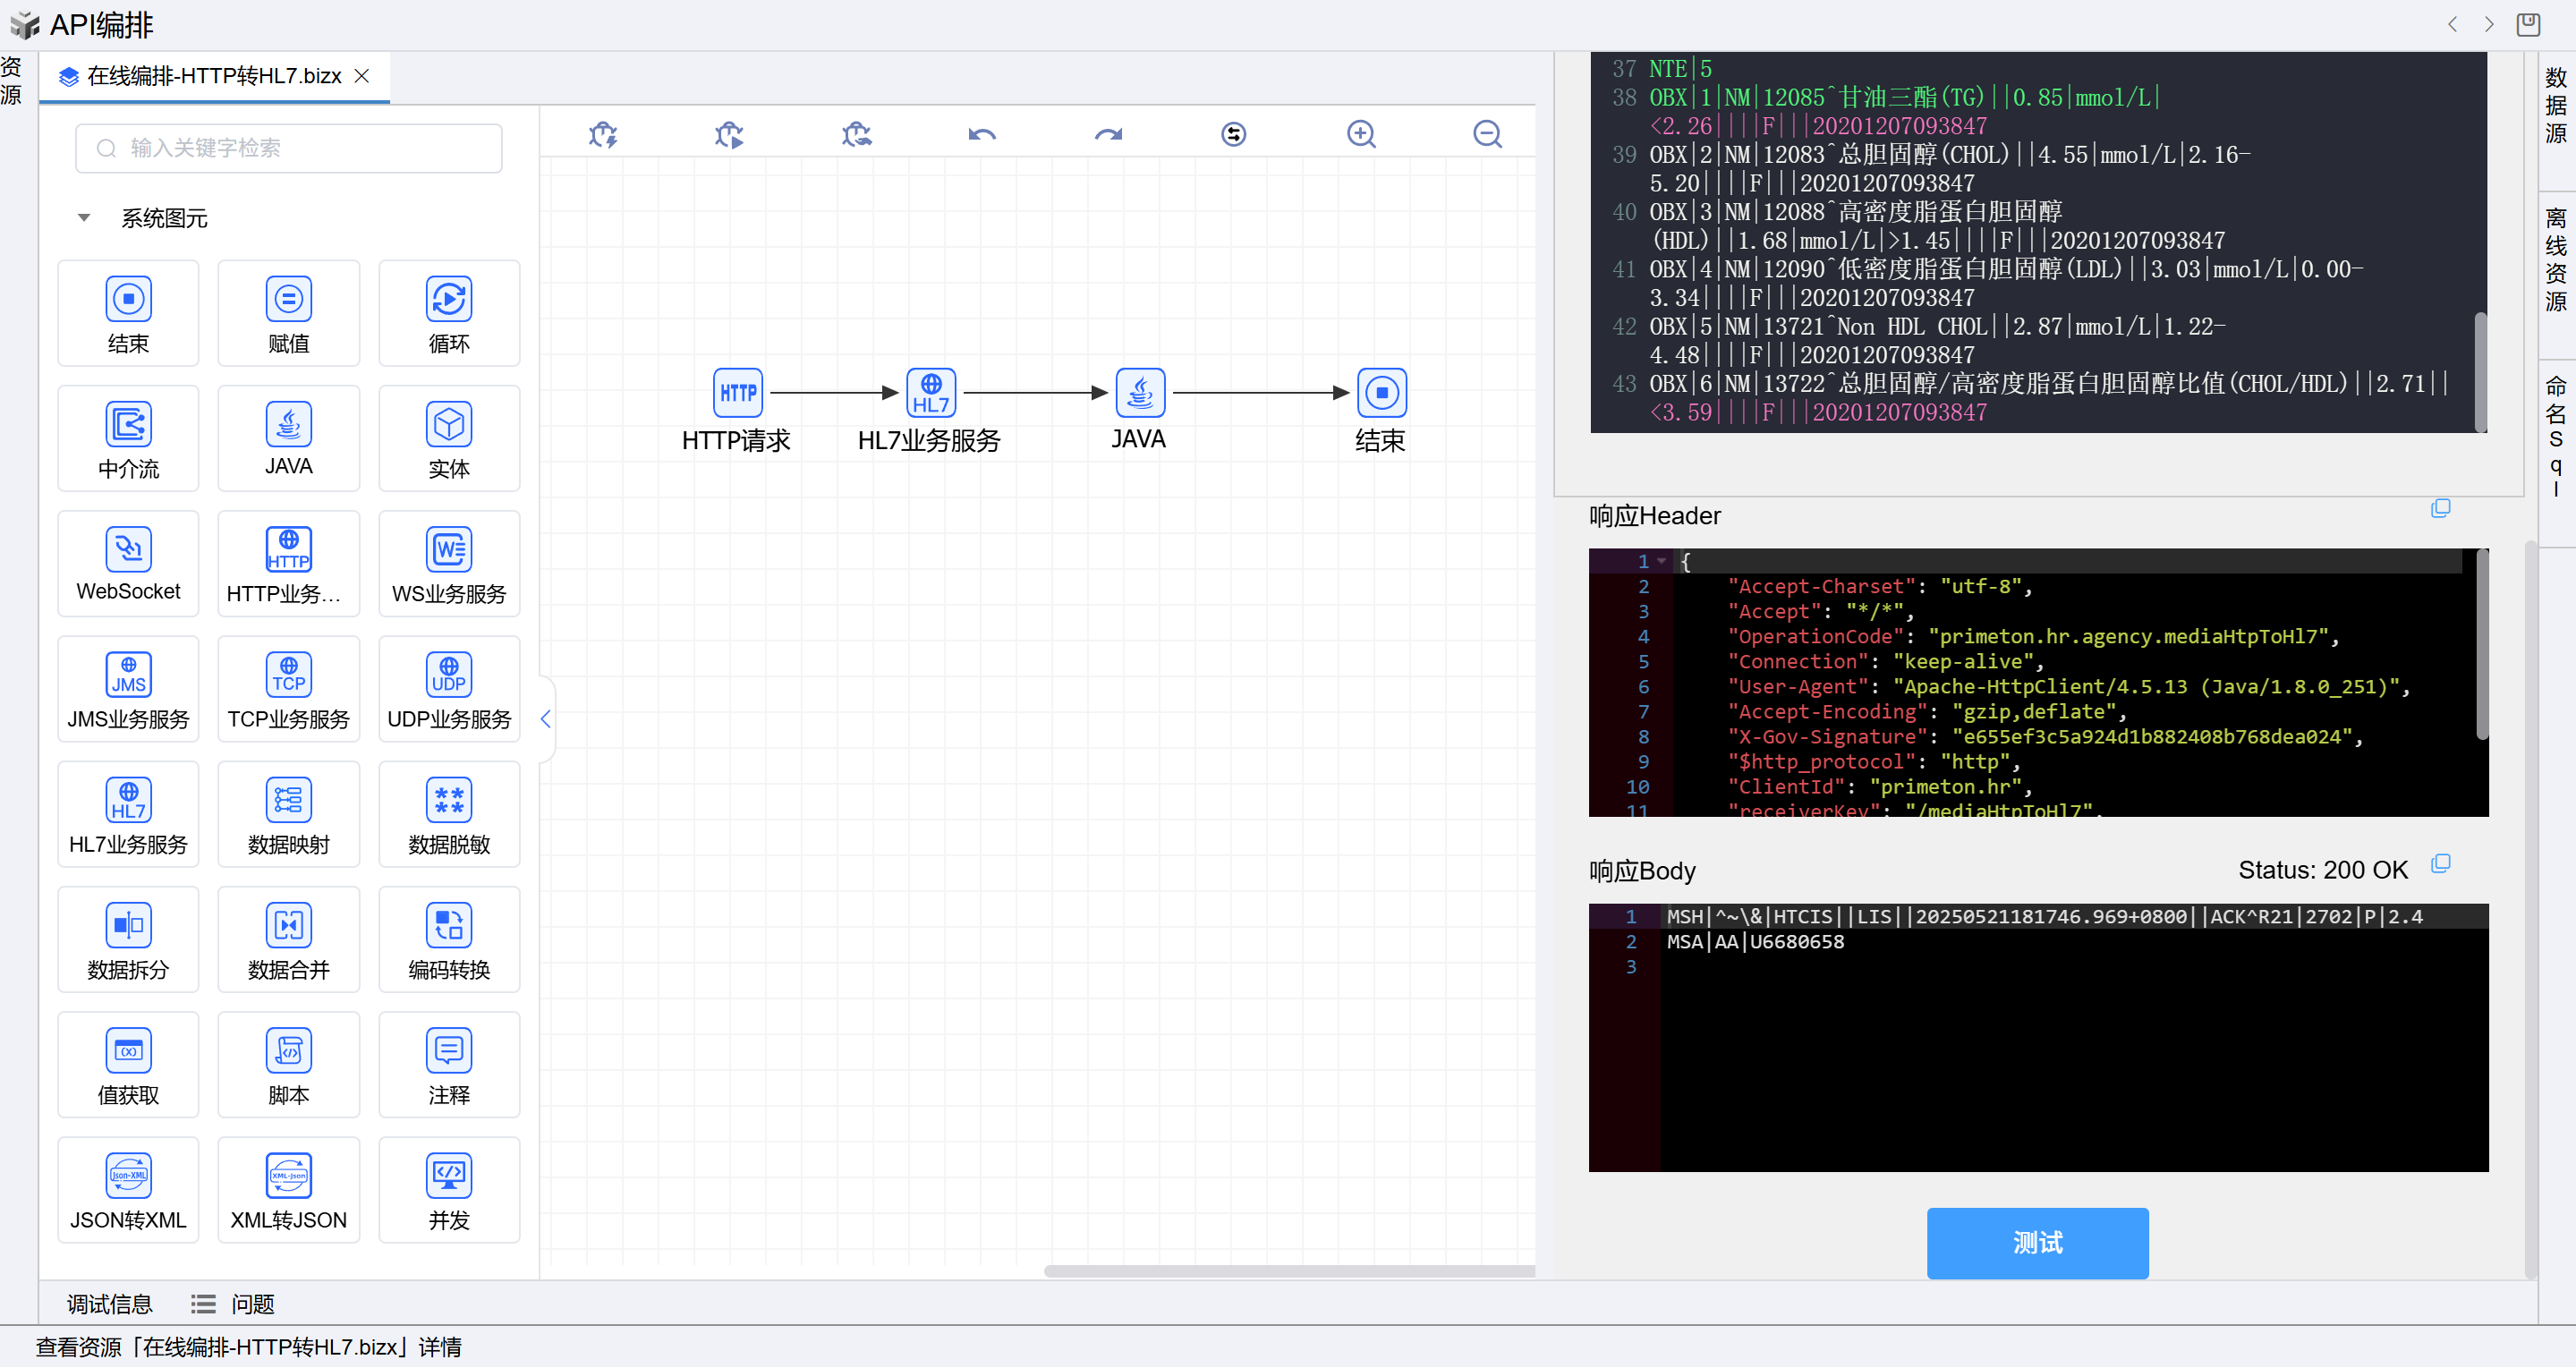Screen dimensions: 2576x1368
Task: Click the HL7业务服务 node on canvas
Action: (x=930, y=393)
